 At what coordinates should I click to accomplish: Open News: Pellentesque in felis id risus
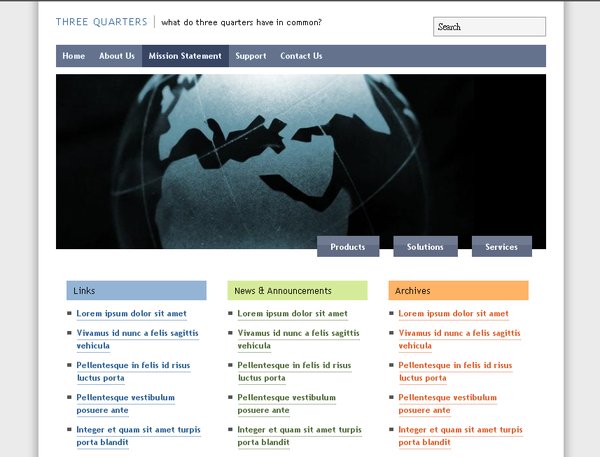pos(294,371)
